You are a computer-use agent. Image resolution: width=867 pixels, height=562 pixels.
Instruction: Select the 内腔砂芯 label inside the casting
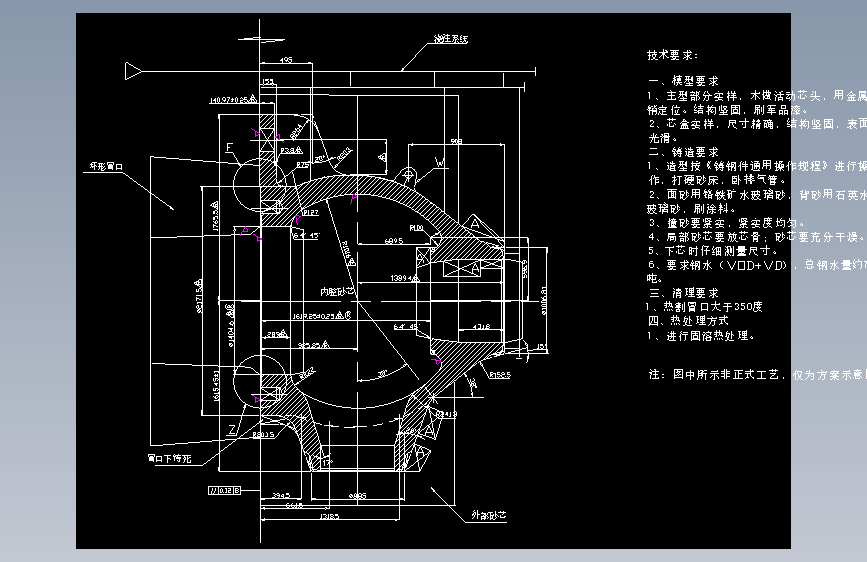click(x=337, y=291)
